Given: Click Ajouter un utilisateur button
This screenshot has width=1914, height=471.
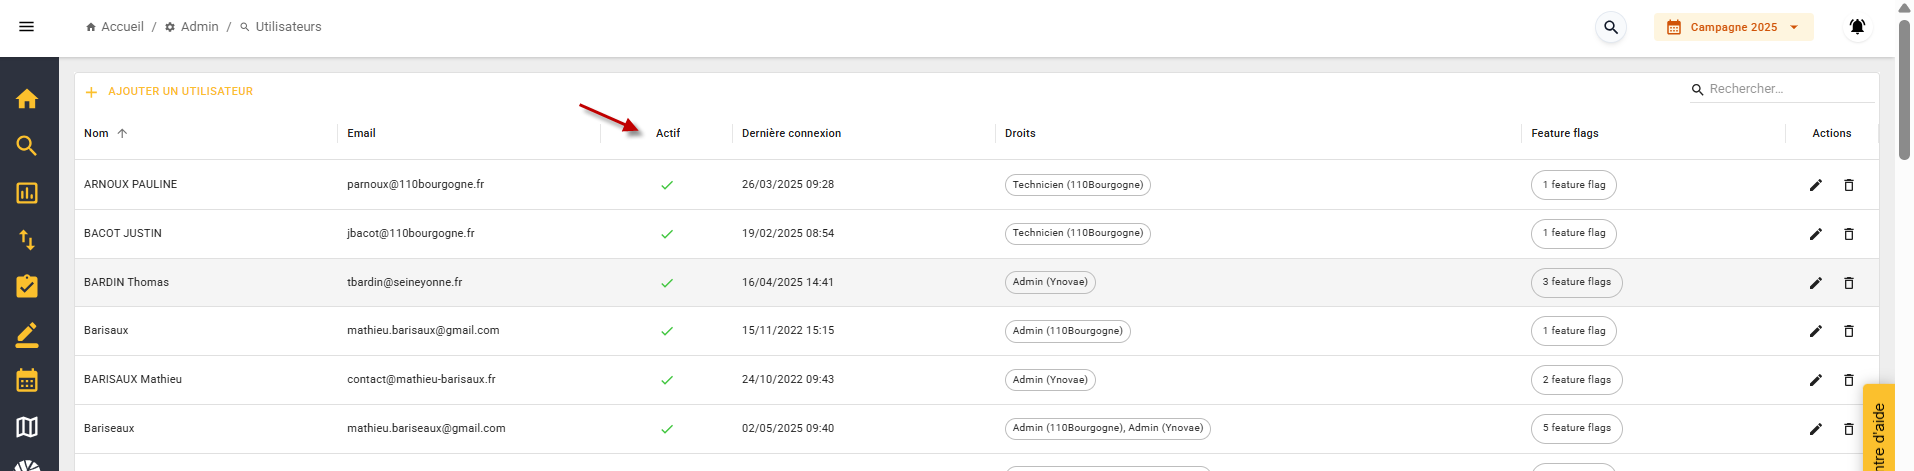Looking at the screenshot, I should pos(169,92).
